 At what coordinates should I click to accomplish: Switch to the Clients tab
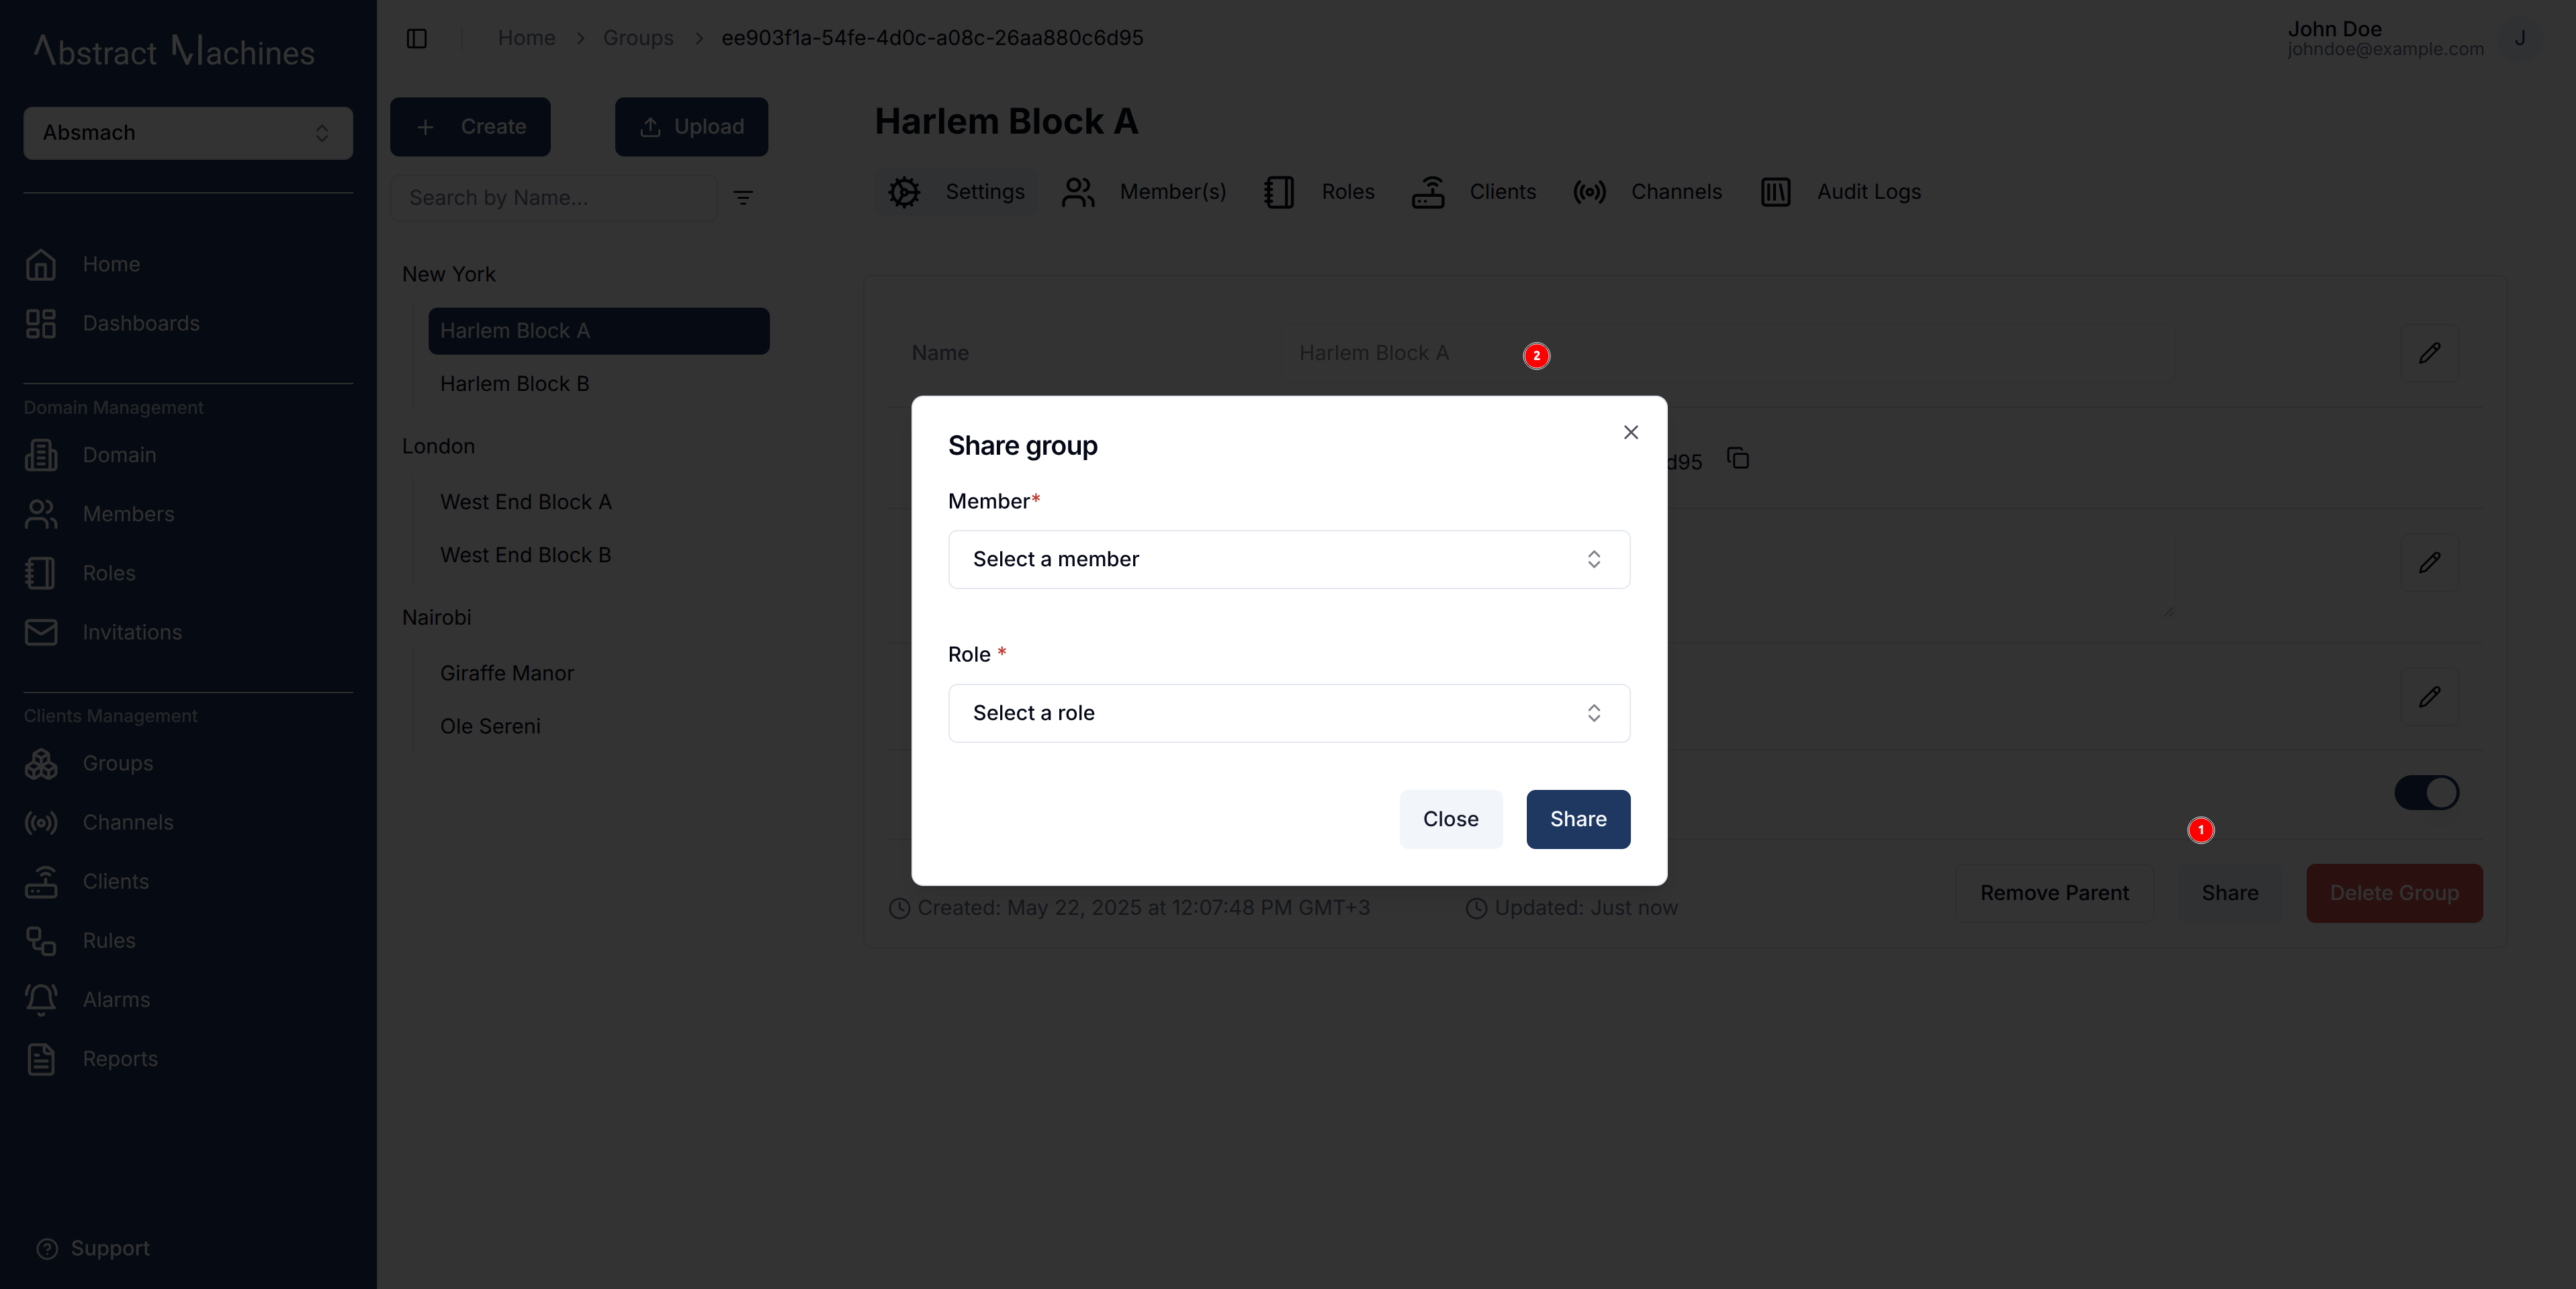tap(1473, 192)
